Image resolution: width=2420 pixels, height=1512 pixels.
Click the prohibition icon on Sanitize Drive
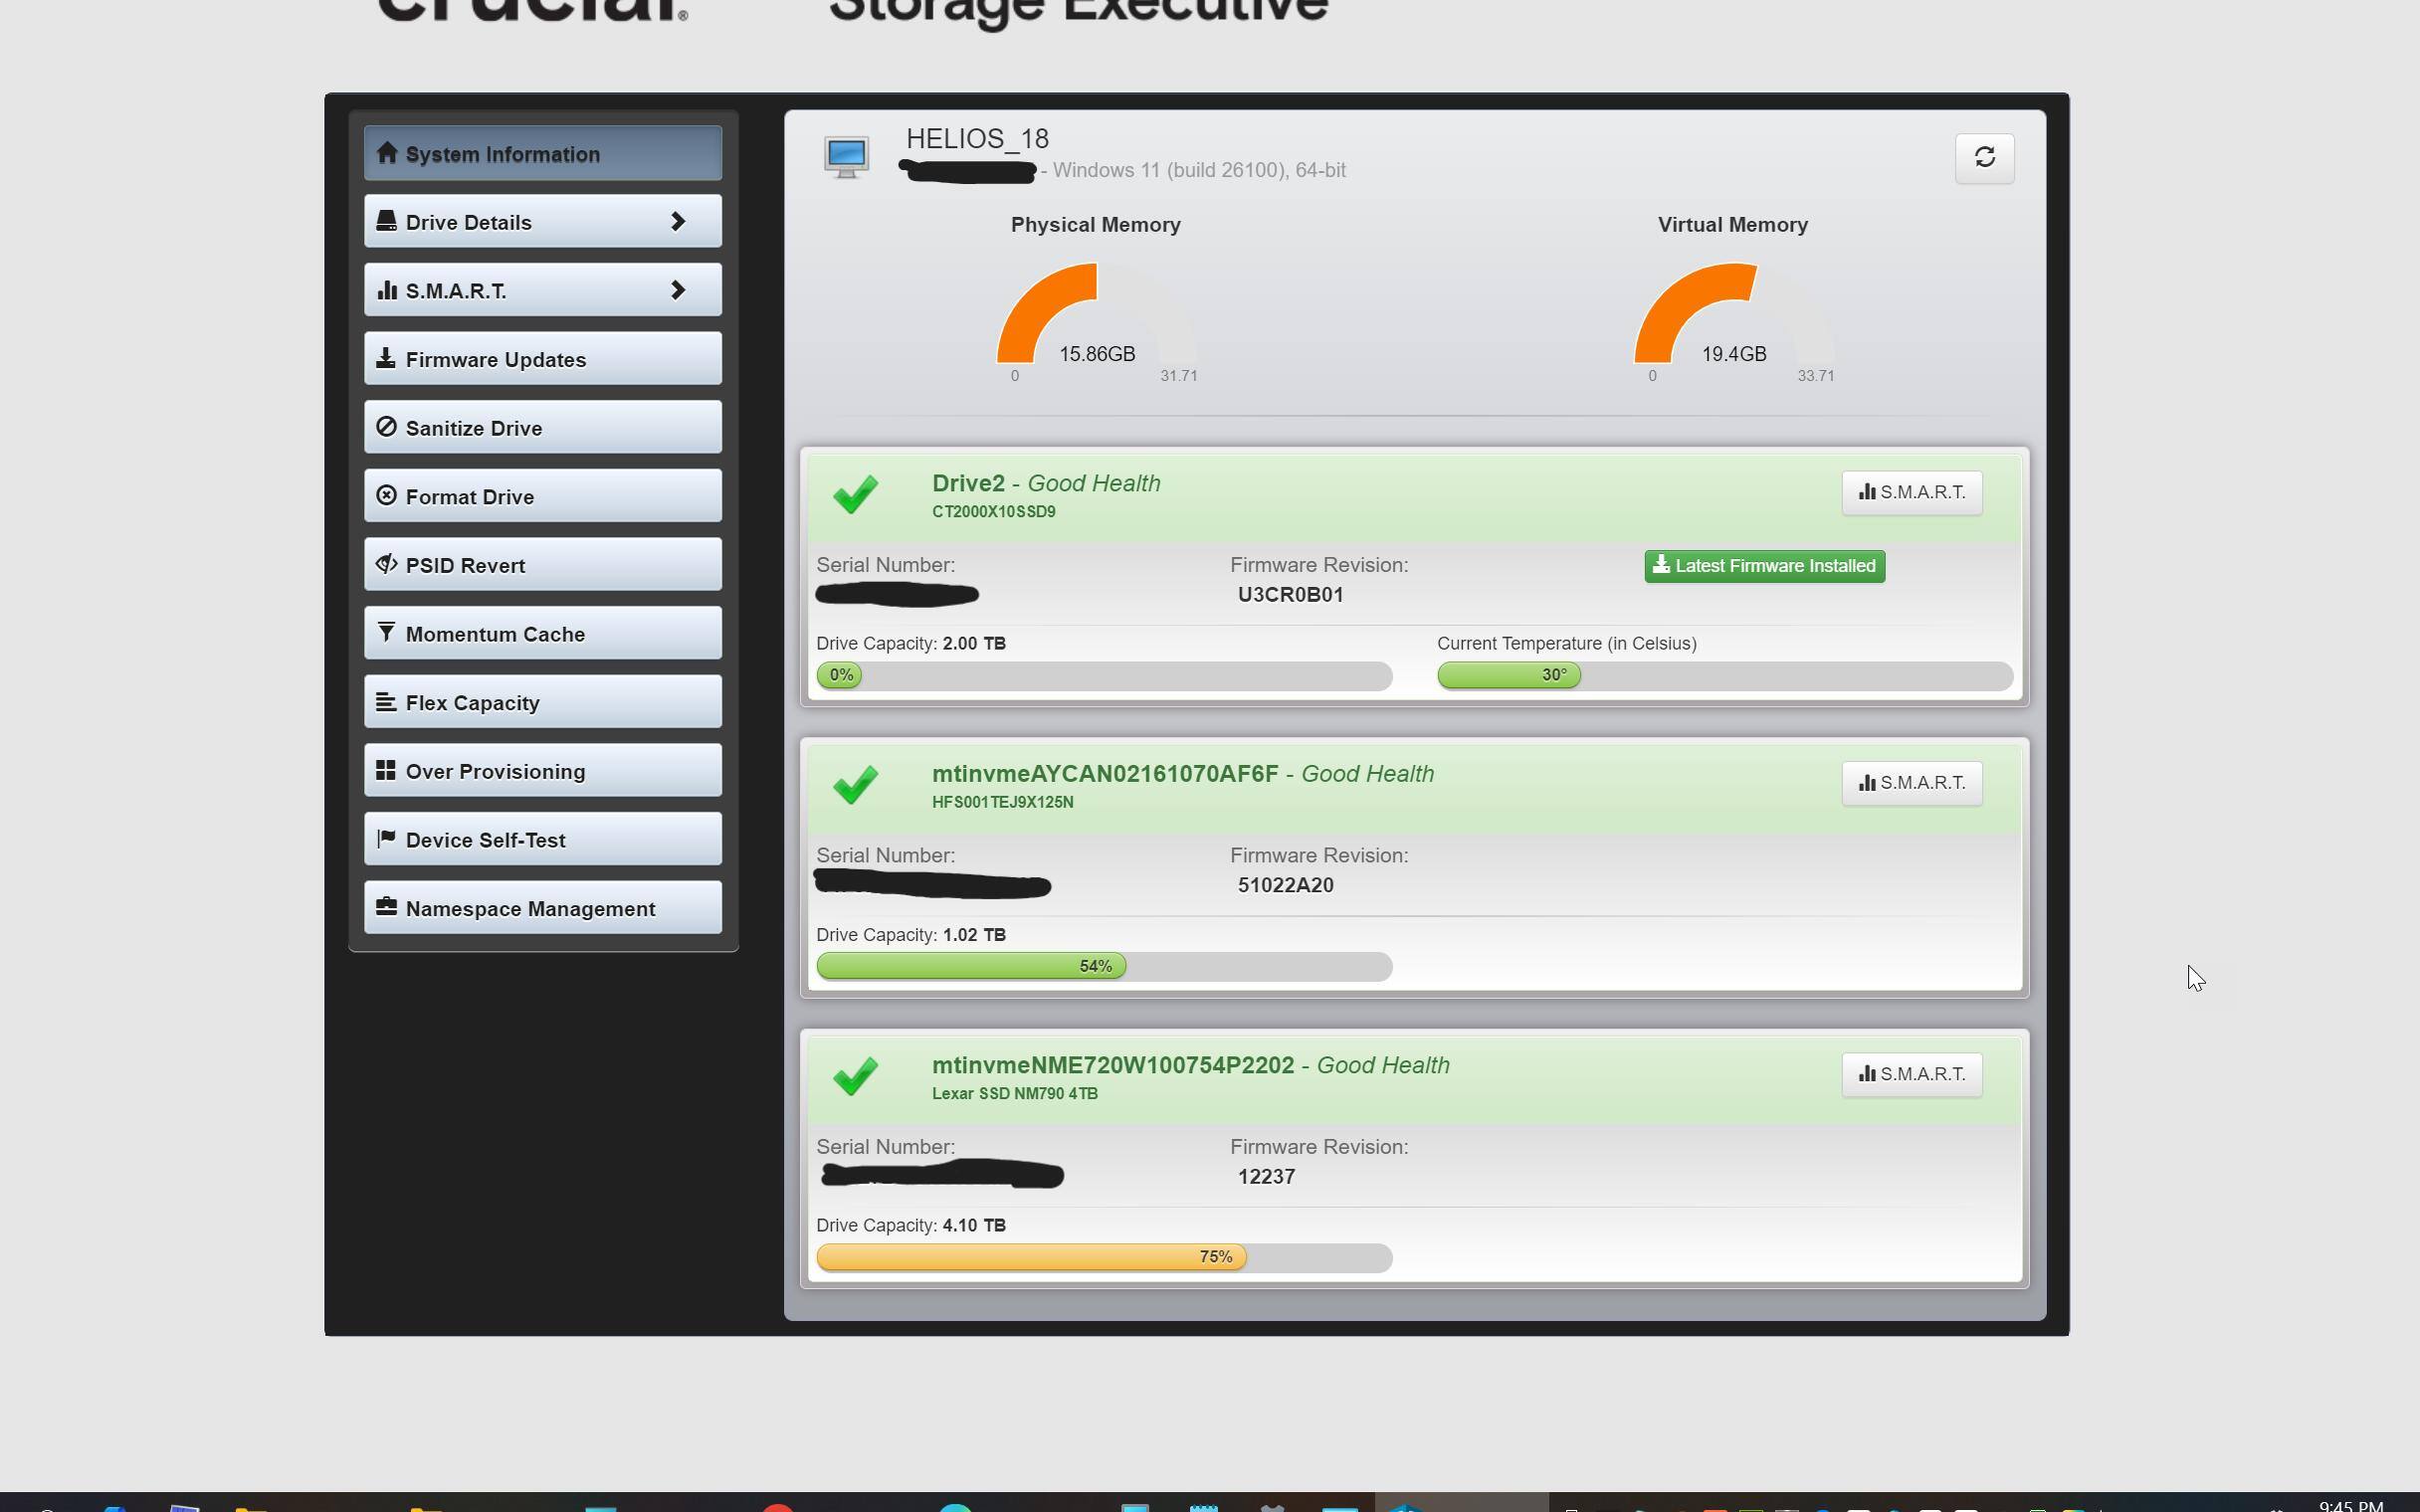coord(386,427)
